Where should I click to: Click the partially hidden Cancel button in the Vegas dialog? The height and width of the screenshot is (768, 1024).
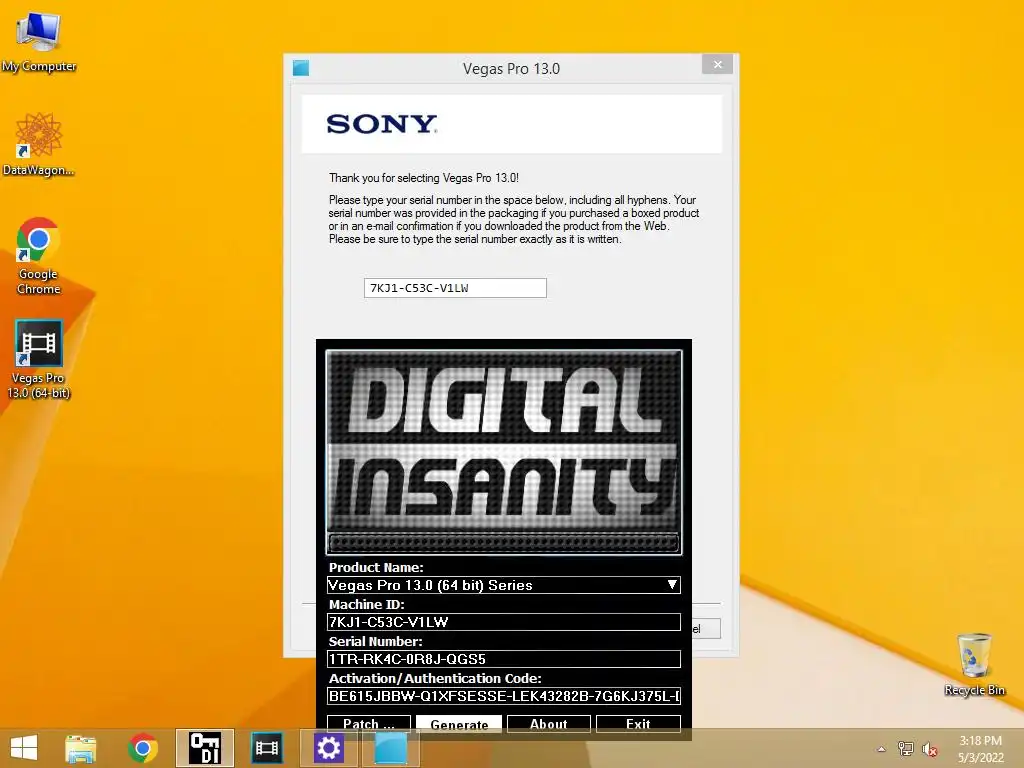point(706,629)
